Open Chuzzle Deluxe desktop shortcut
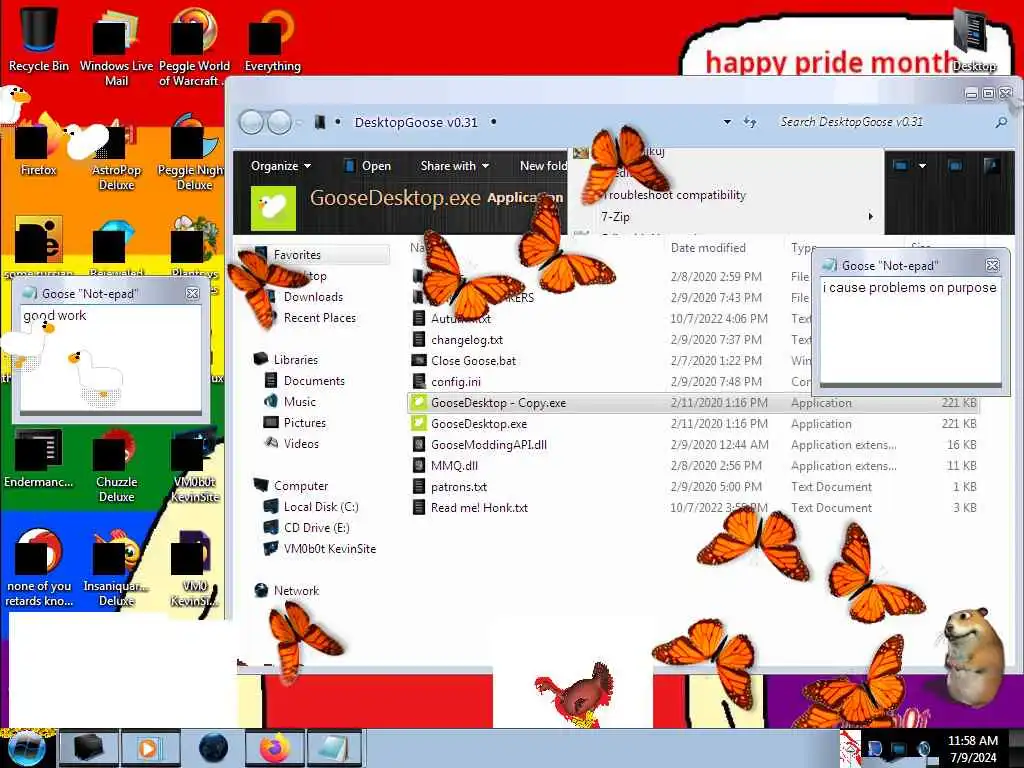This screenshot has width=1024, height=768. (116, 467)
